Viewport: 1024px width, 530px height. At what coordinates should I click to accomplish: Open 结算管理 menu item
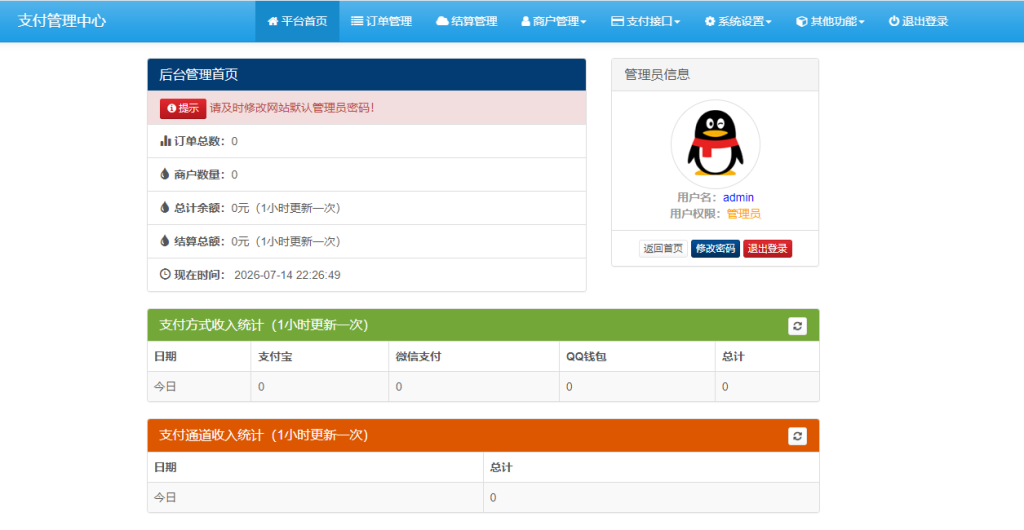[466, 21]
